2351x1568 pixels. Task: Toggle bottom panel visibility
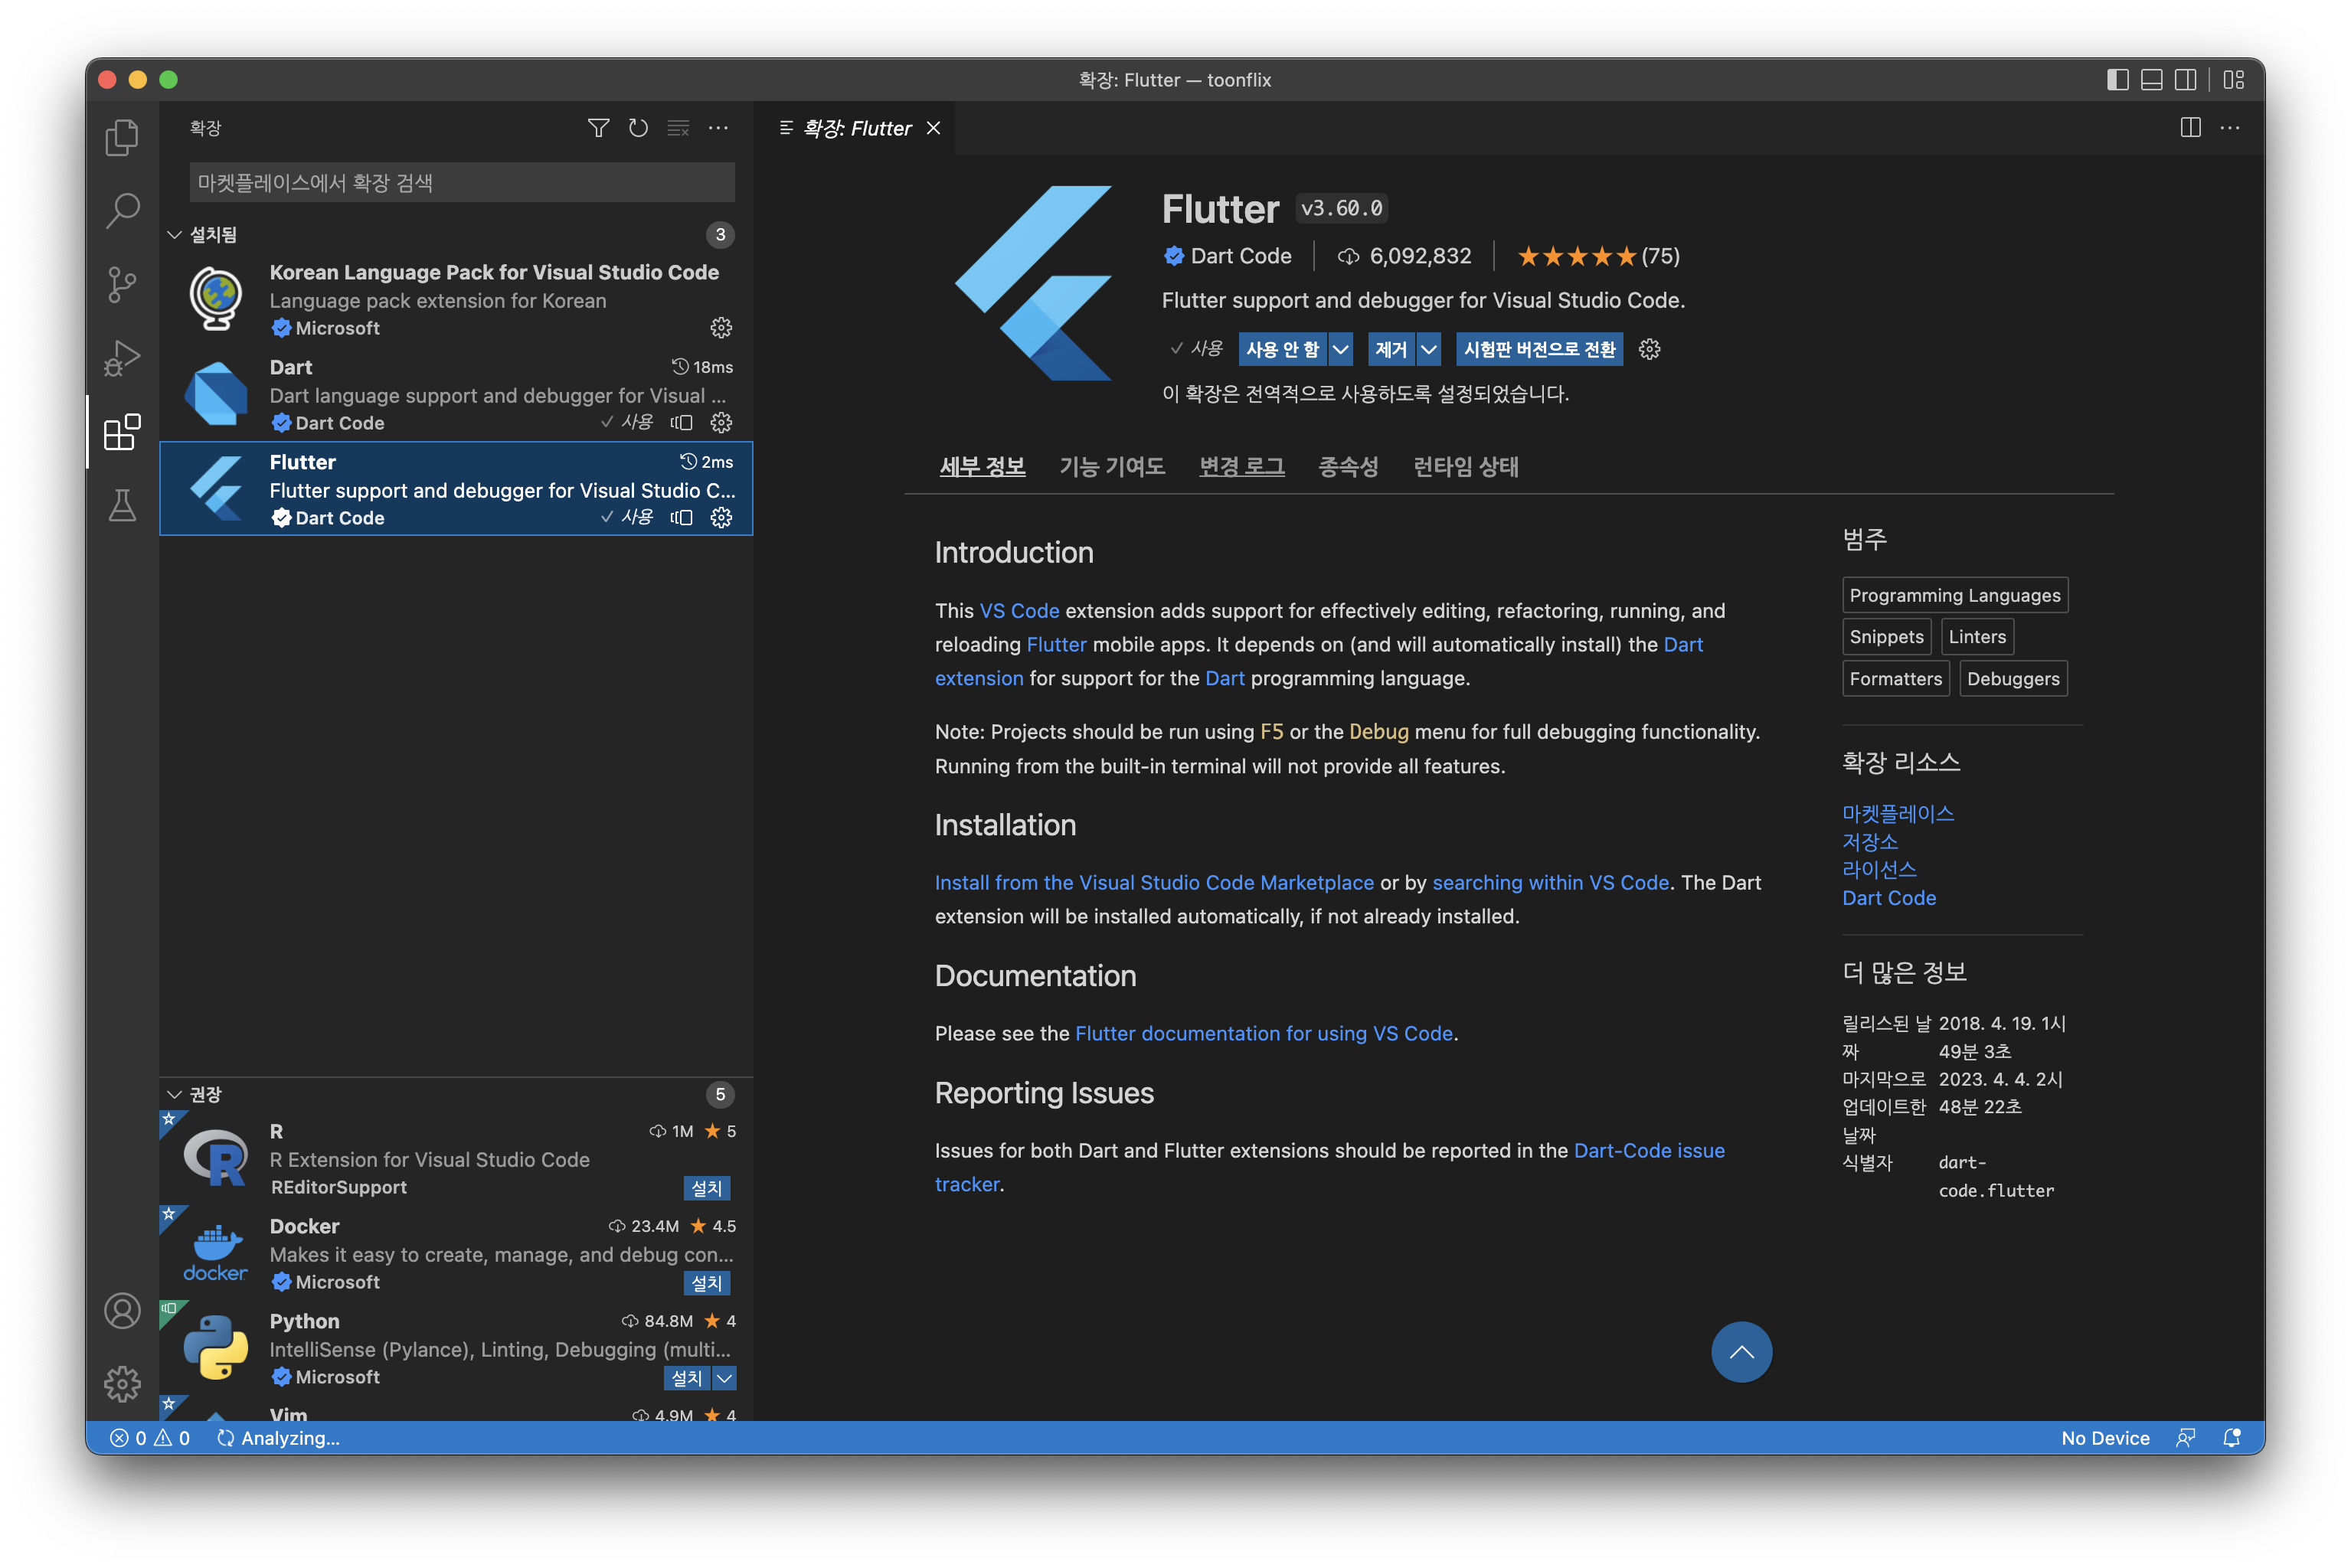pos(2152,80)
